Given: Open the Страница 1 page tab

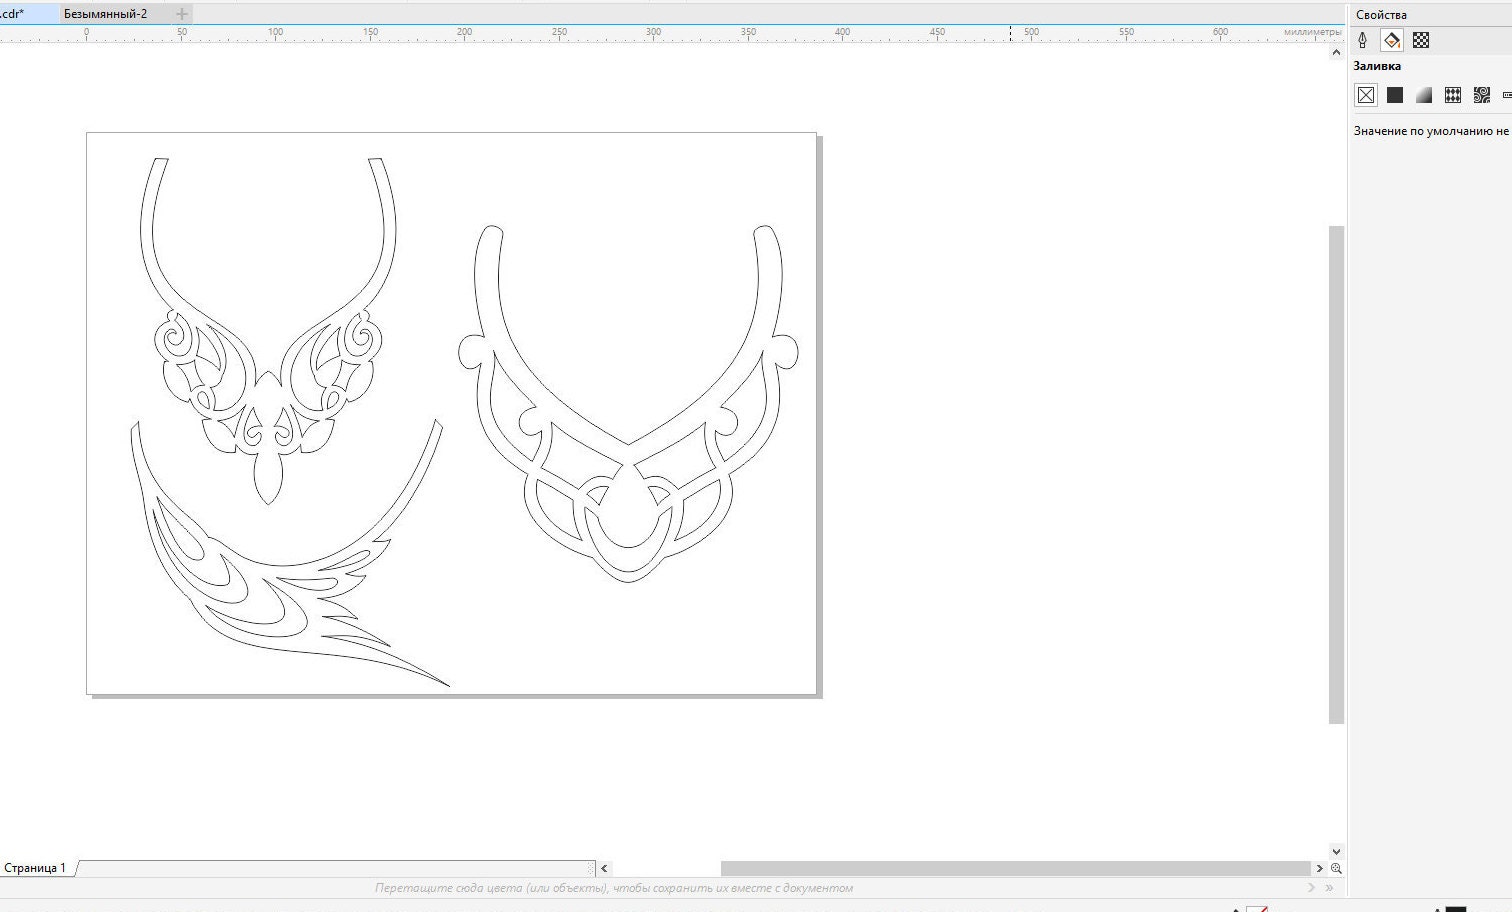Looking at the screenshot, I should 38,868.
